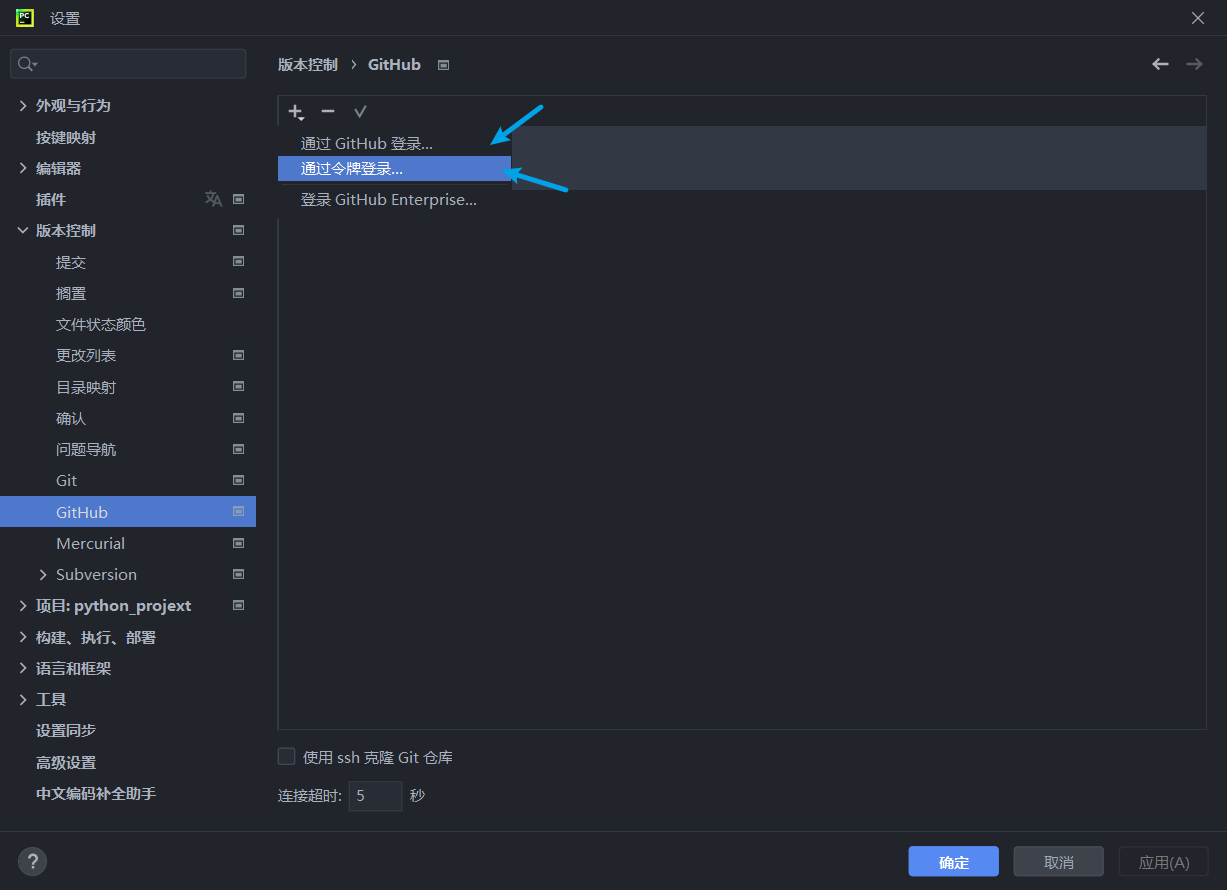Click project-level icon beside Subversion
1227x890 pixels.
click(239, 574)
